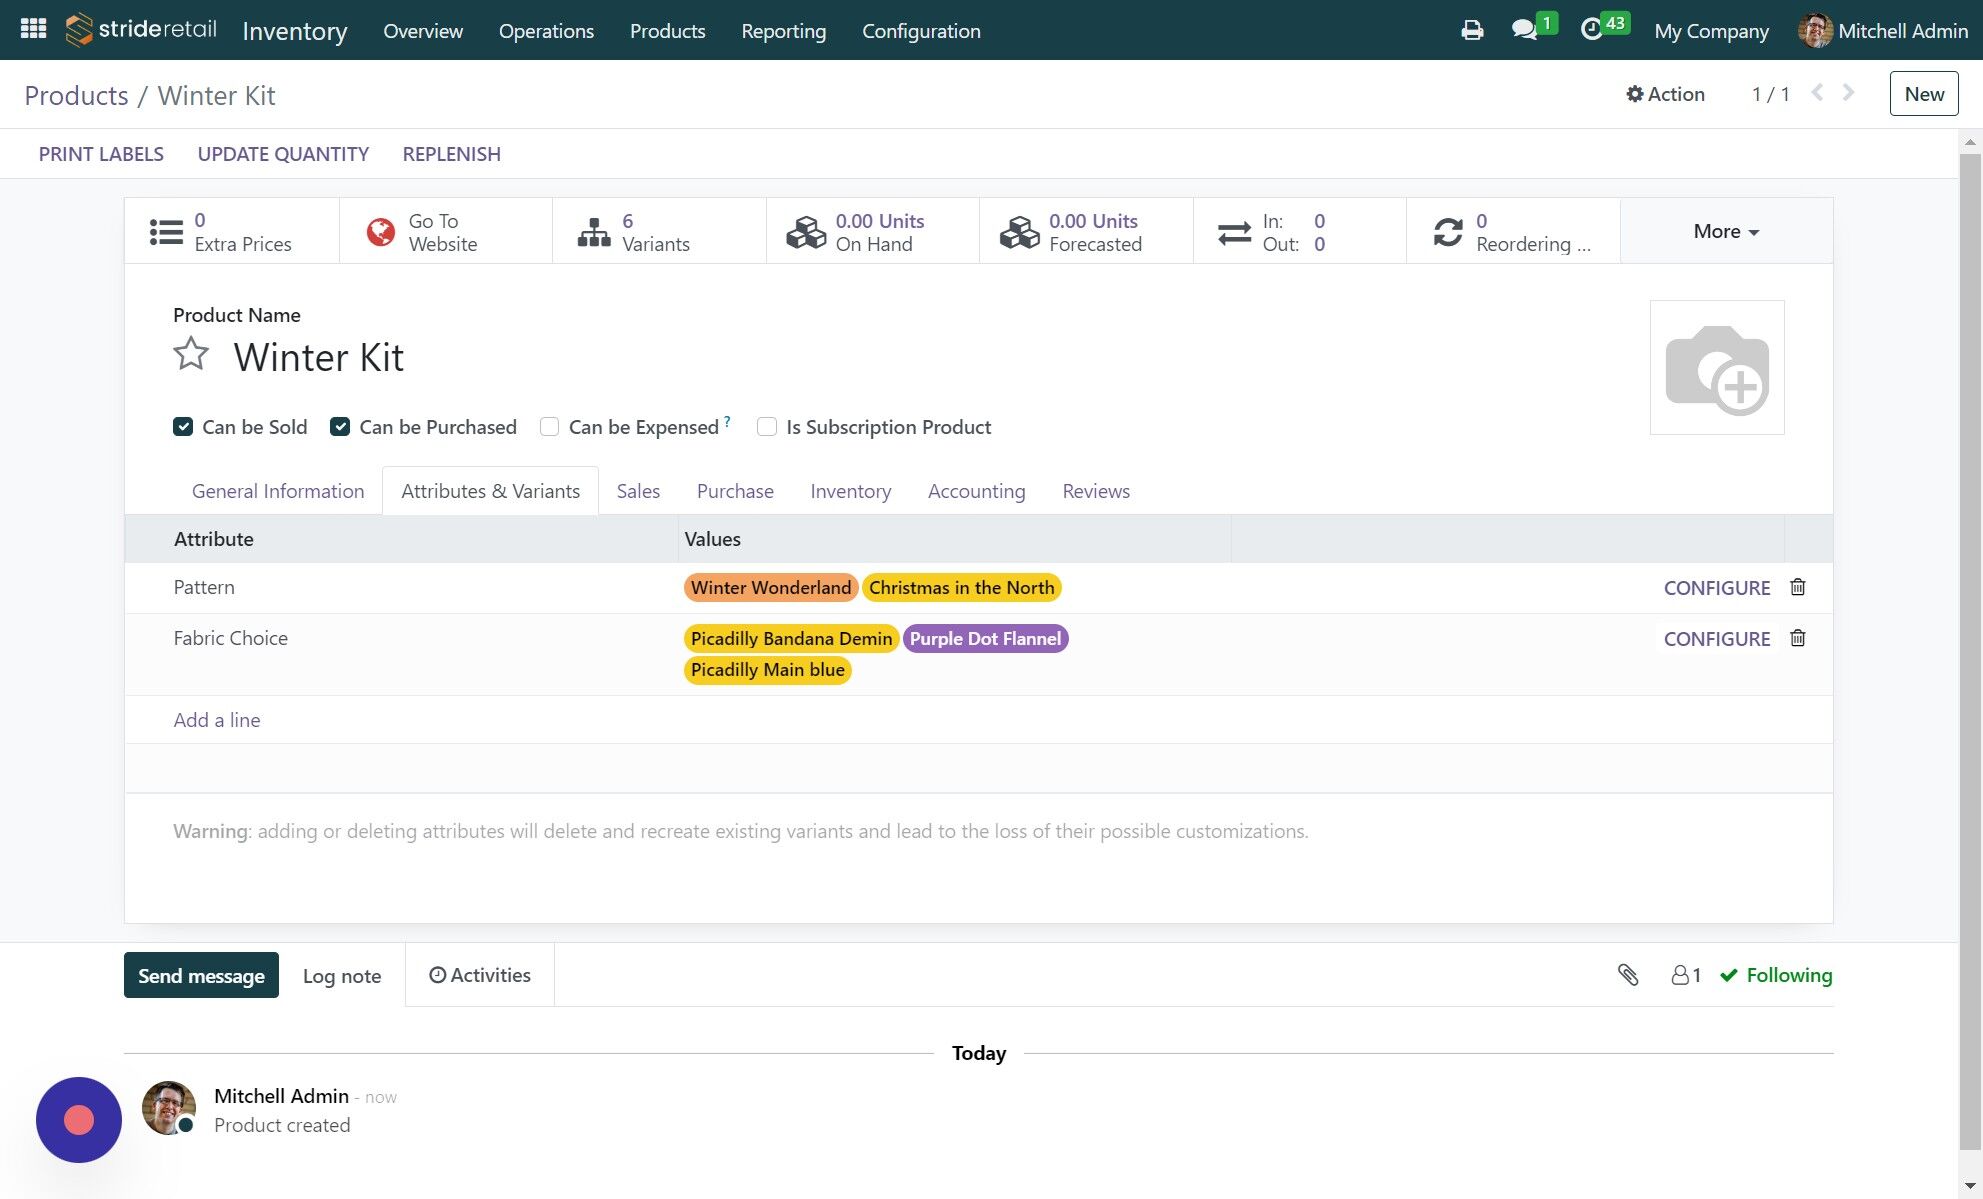This screenshot has width=1983, height=1199.
Task: Click PRINT LABELS
Action: click(101, 154)
